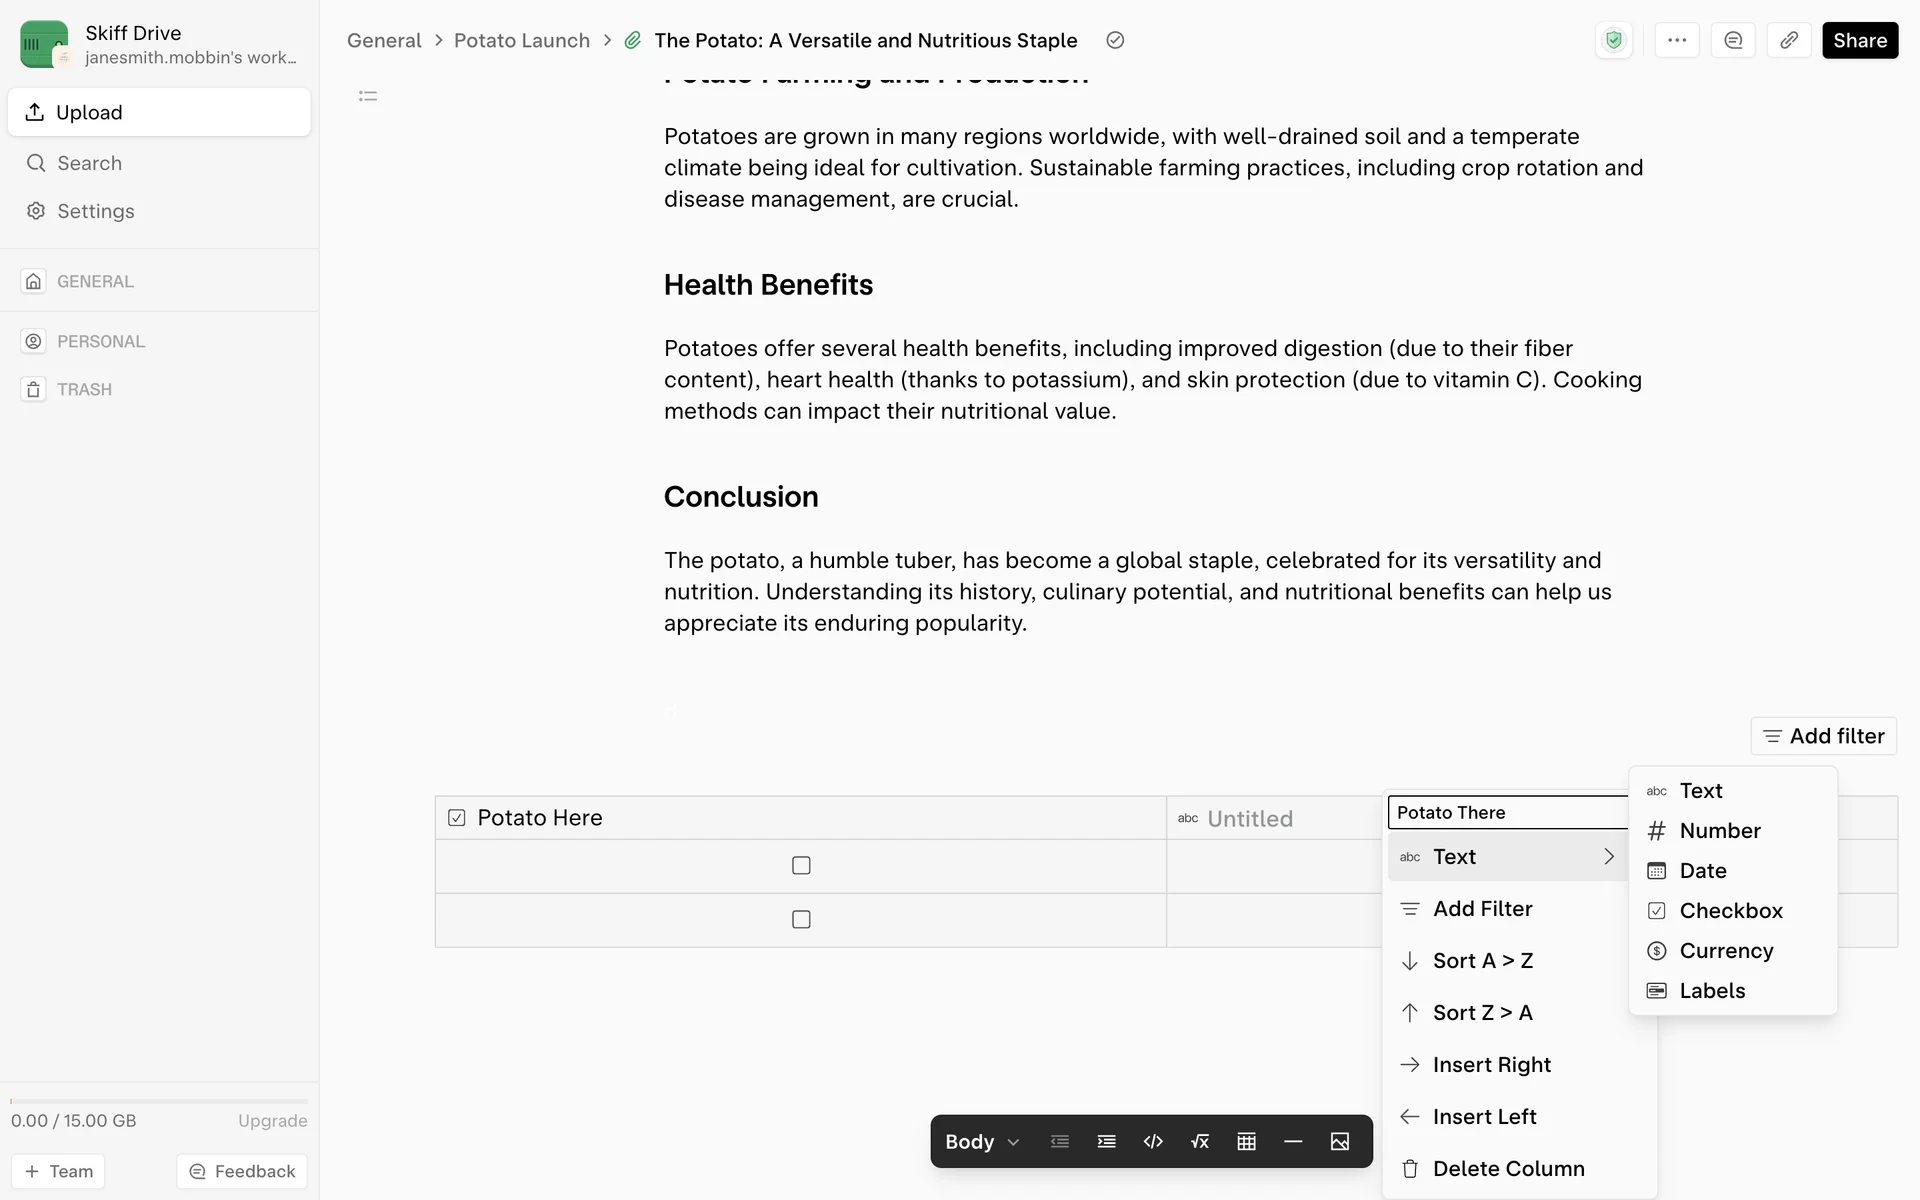Screen dimensions: 1920x1200
Task: Click the code block icon in toolbar
Action: pos(1153,1142)
